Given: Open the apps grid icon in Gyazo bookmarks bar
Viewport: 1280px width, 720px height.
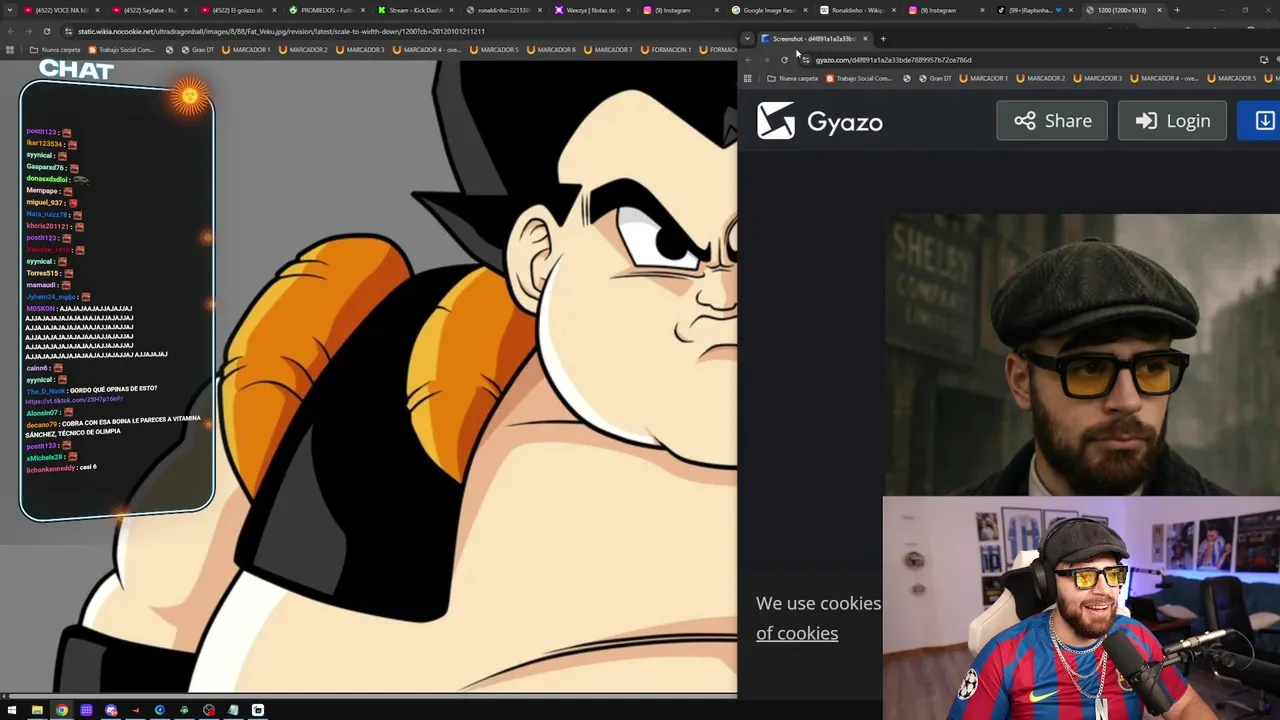Looking at the screenshot, I should tap(747, 79).
